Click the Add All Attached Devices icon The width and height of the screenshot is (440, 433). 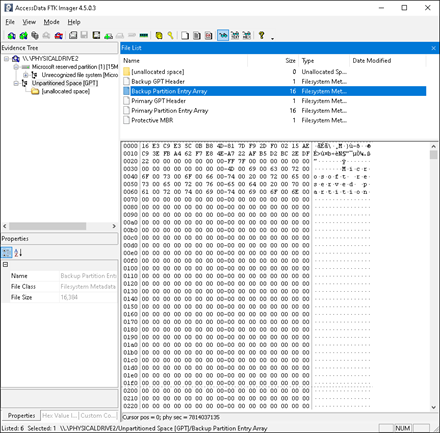point(23,35)
